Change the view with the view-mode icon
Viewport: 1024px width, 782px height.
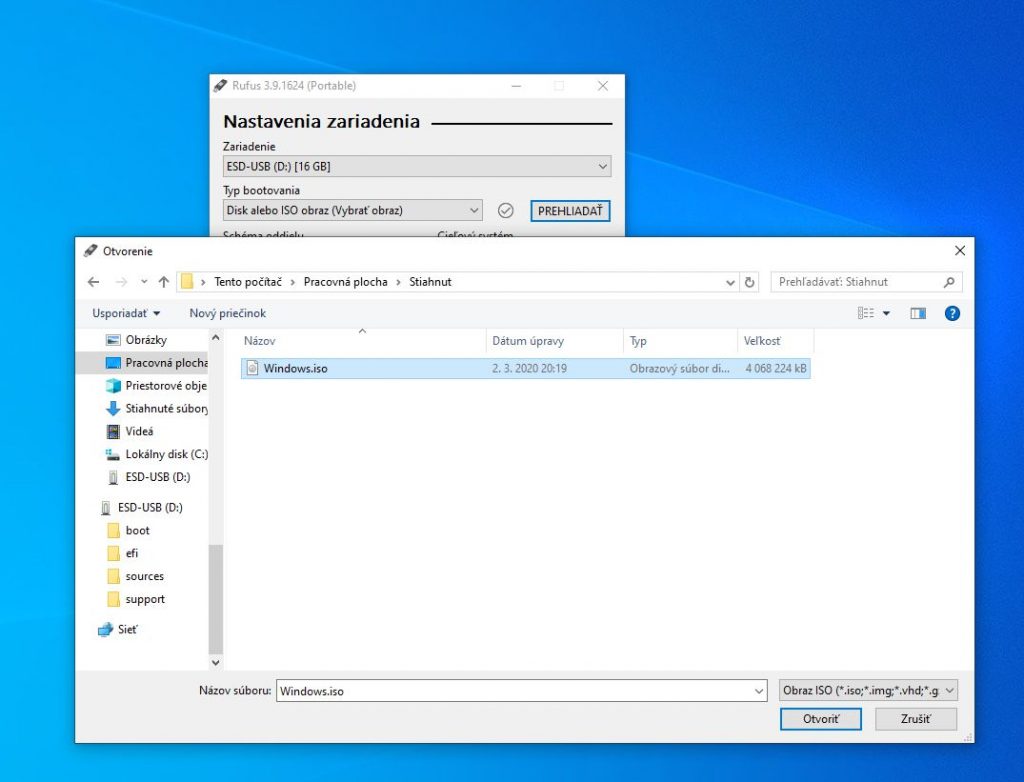click(865, 314)
